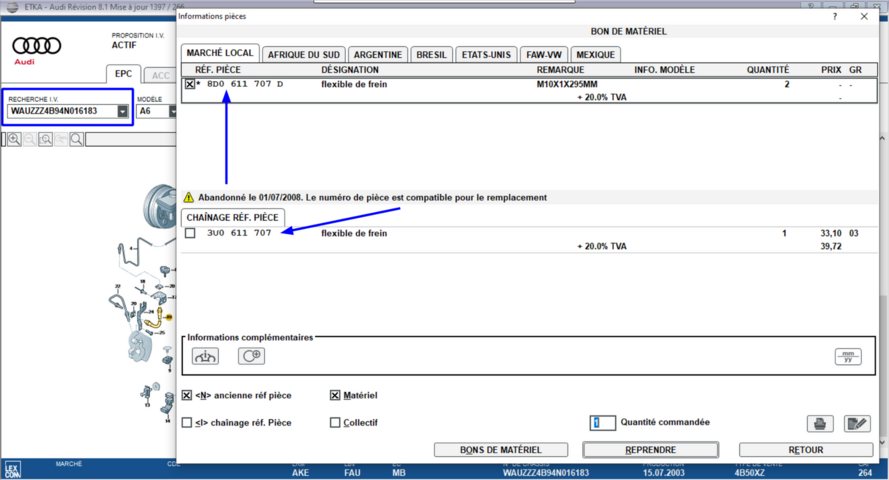Image resolution: width=889 pixels, height=480 pixels.
Task: Click the plain search magnifier icon
Action: point(77,139)
